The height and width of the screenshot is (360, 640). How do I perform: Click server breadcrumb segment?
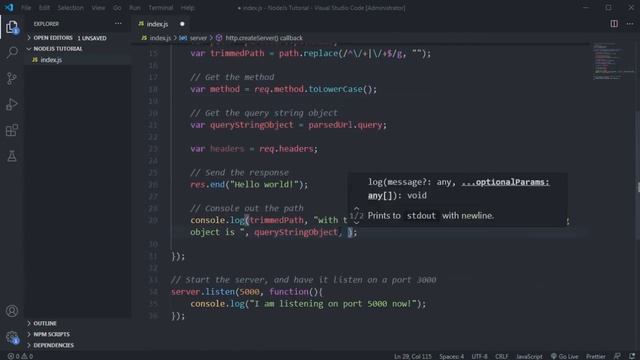pos(193,38)
